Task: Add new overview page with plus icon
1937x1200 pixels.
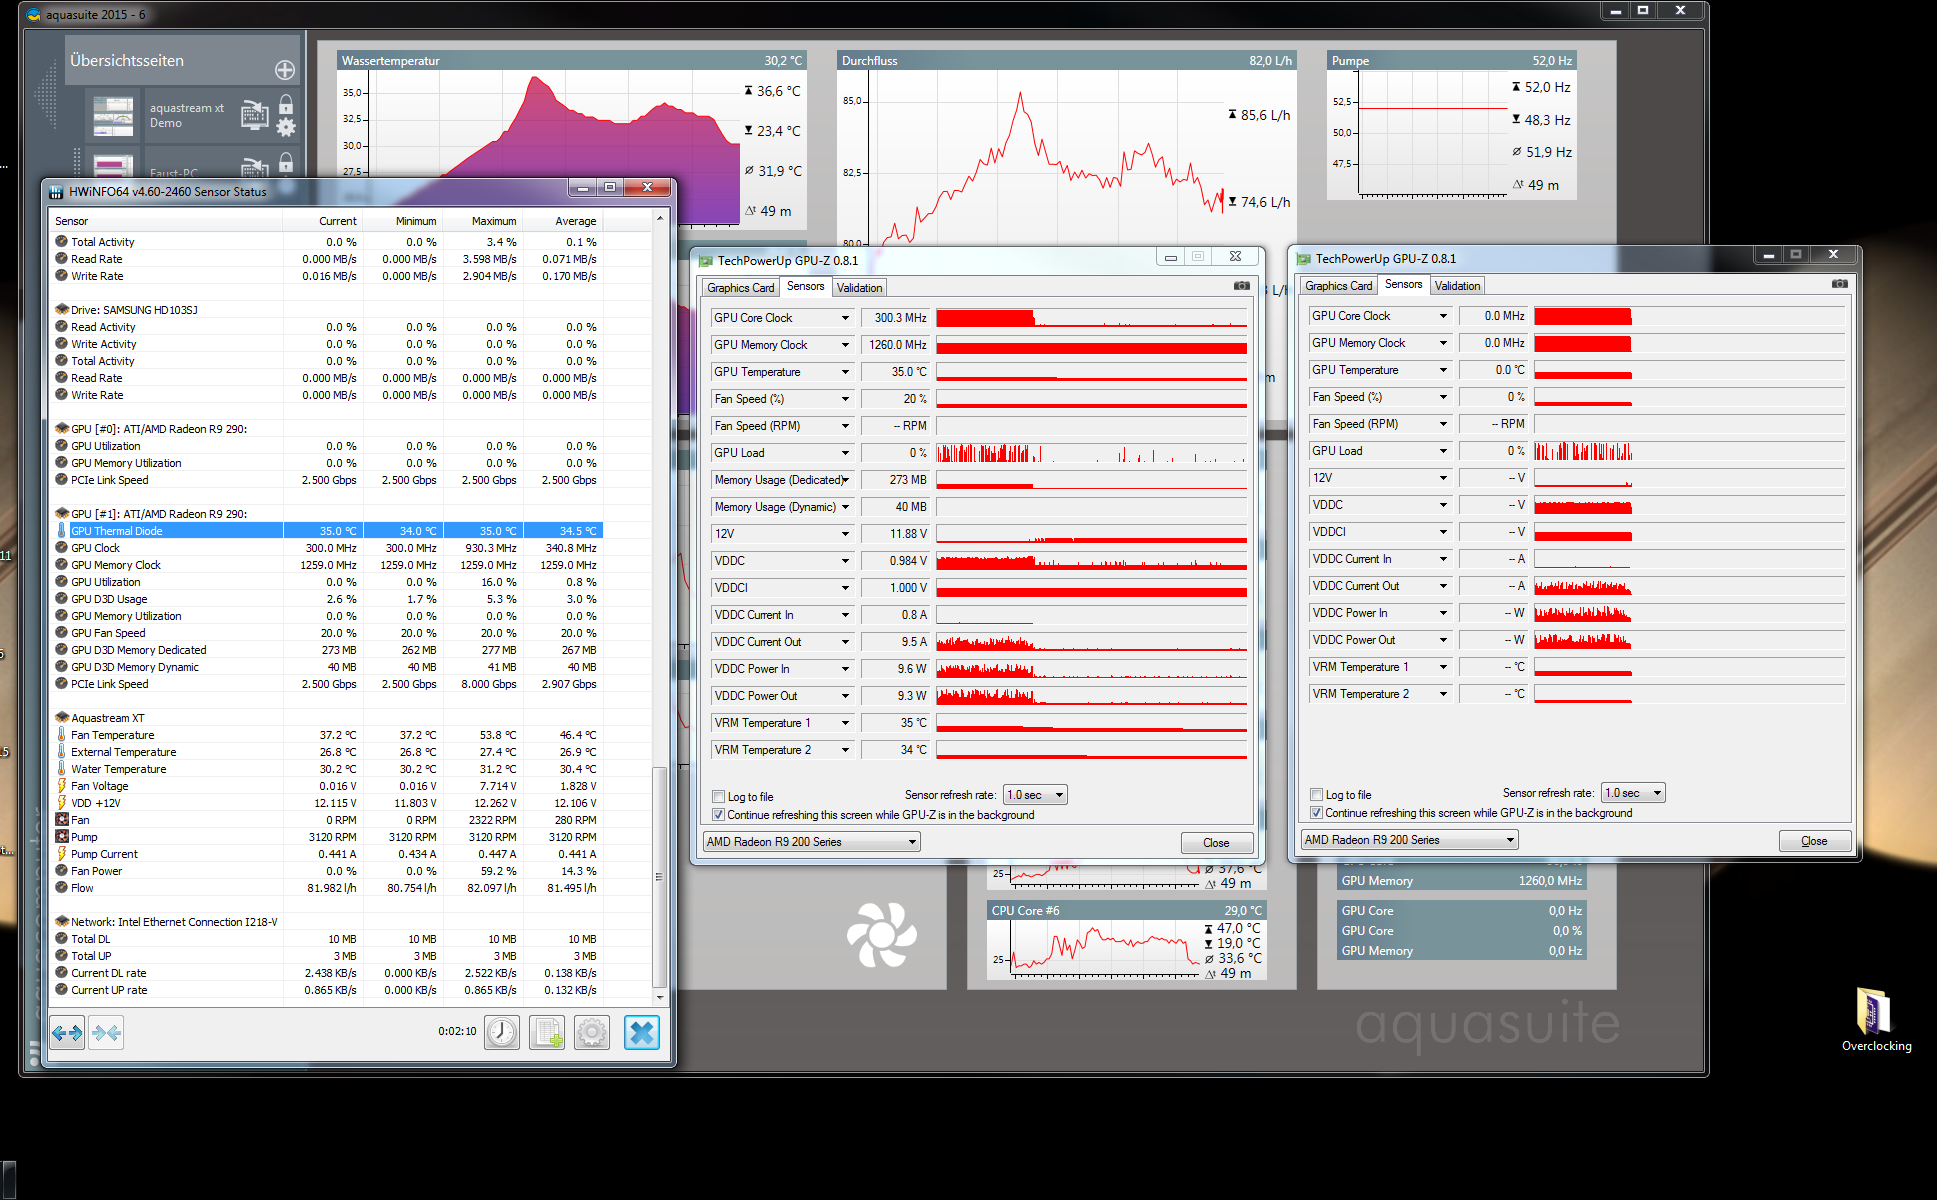Action: click(285, 70)
